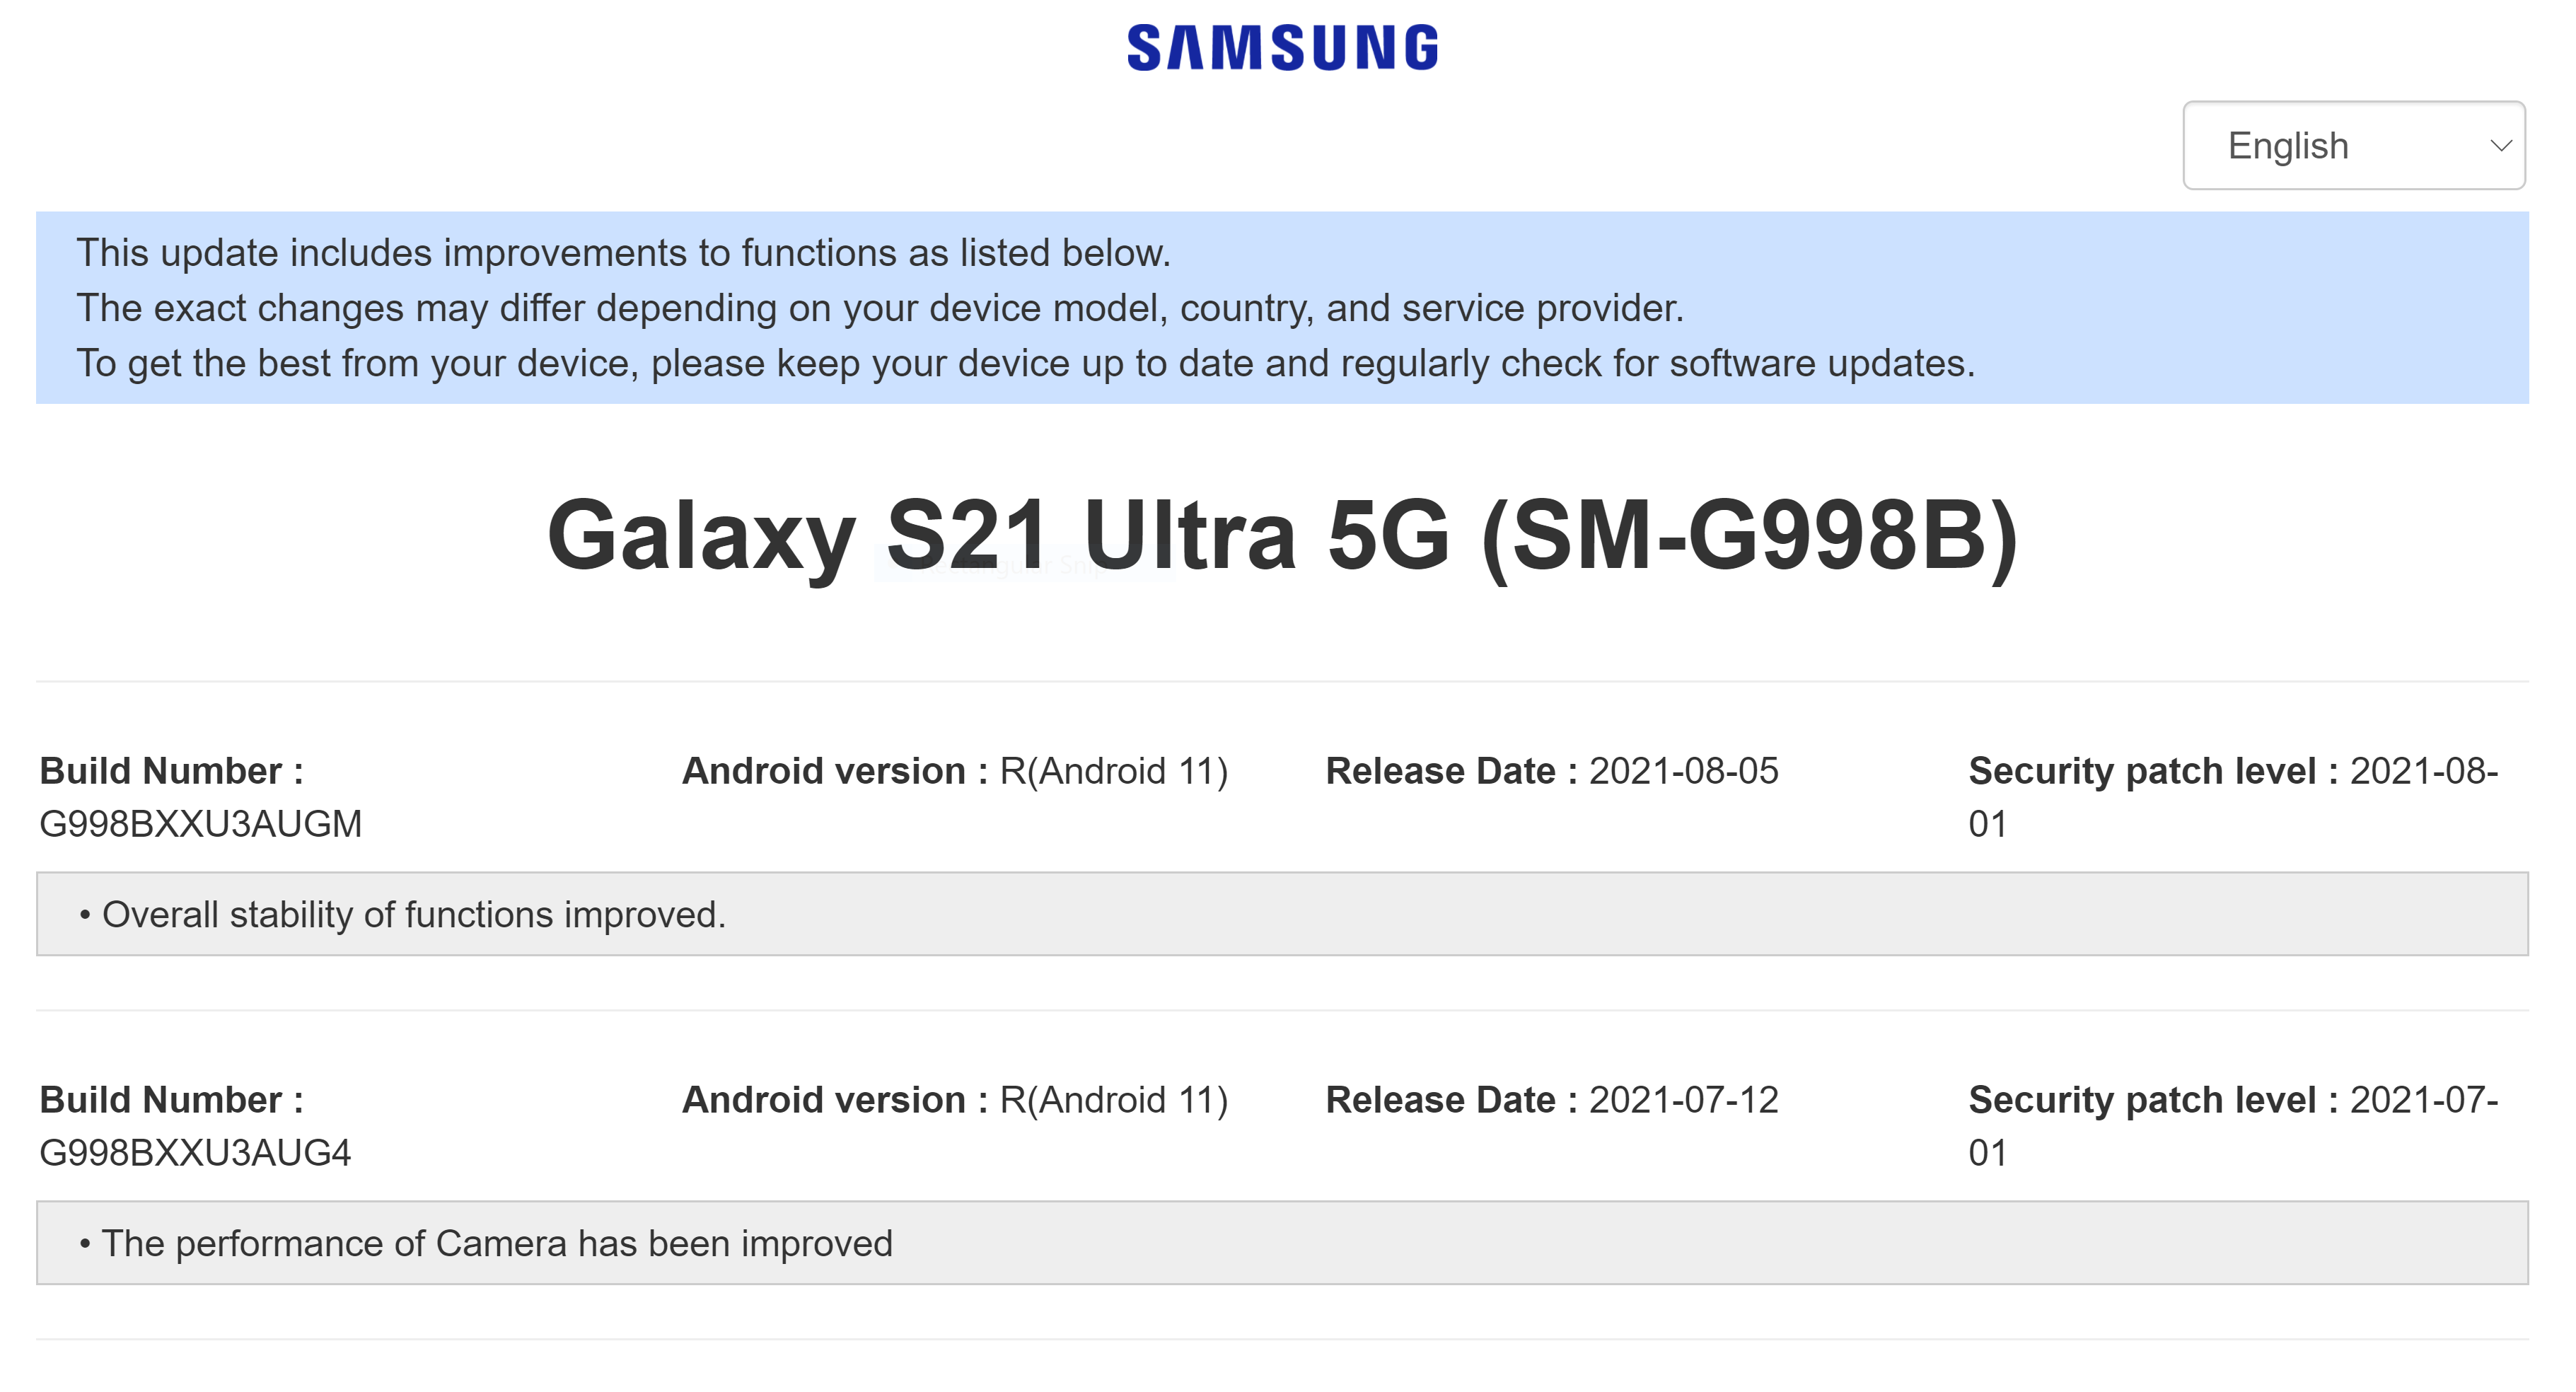Screen dimensions: 2576x1392
Task: Click the first 'Build Number :' label
Action: tap(171, 771)
